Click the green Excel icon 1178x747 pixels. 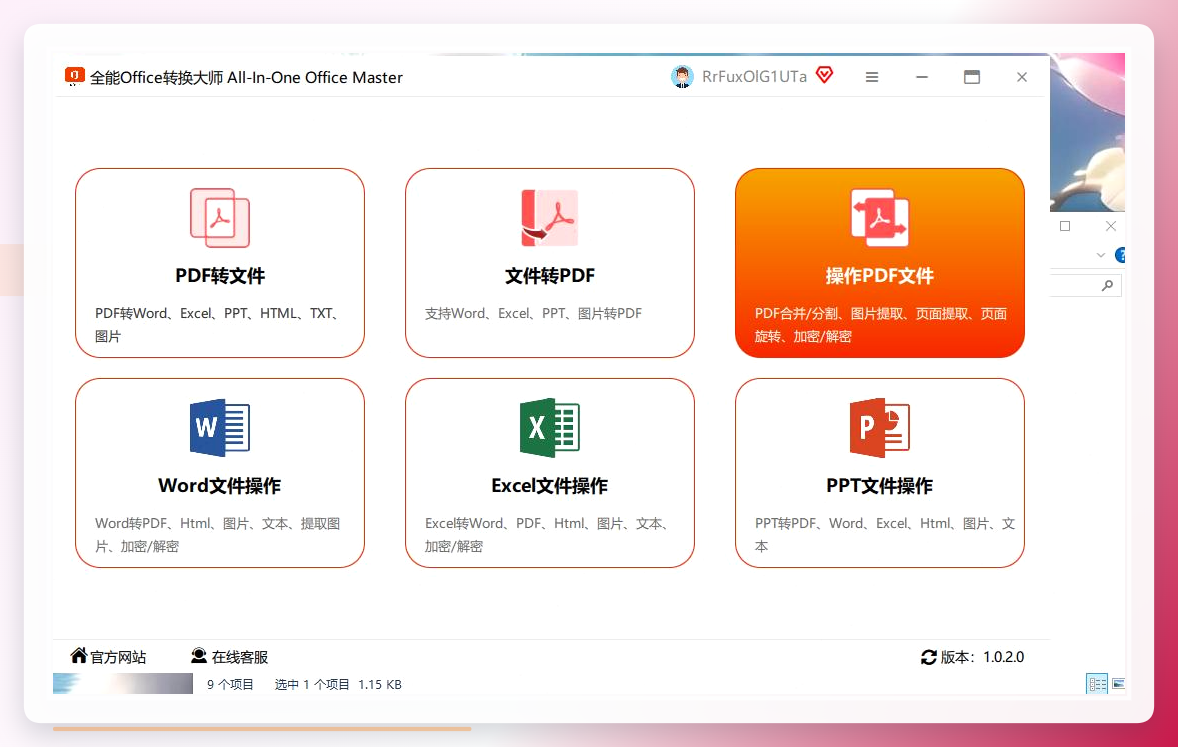coord(549,428)
